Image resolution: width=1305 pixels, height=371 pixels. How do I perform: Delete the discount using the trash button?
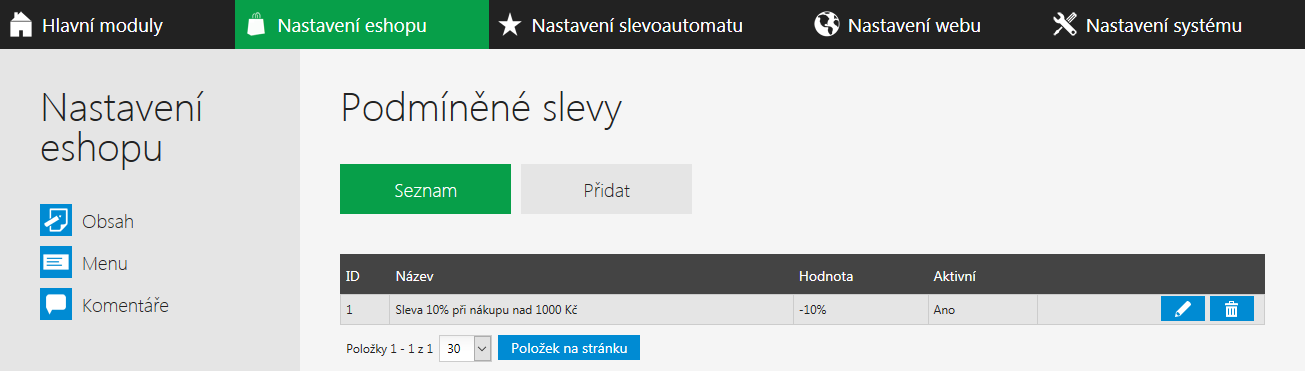[x=1231, y=309]
